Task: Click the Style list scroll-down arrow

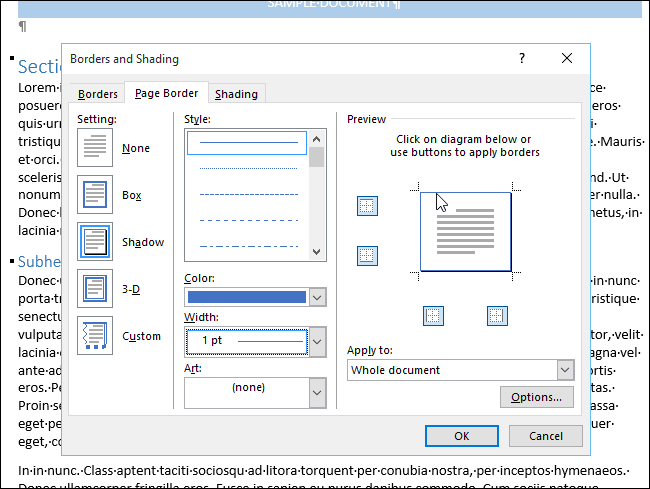Action: tap(317, 252)
